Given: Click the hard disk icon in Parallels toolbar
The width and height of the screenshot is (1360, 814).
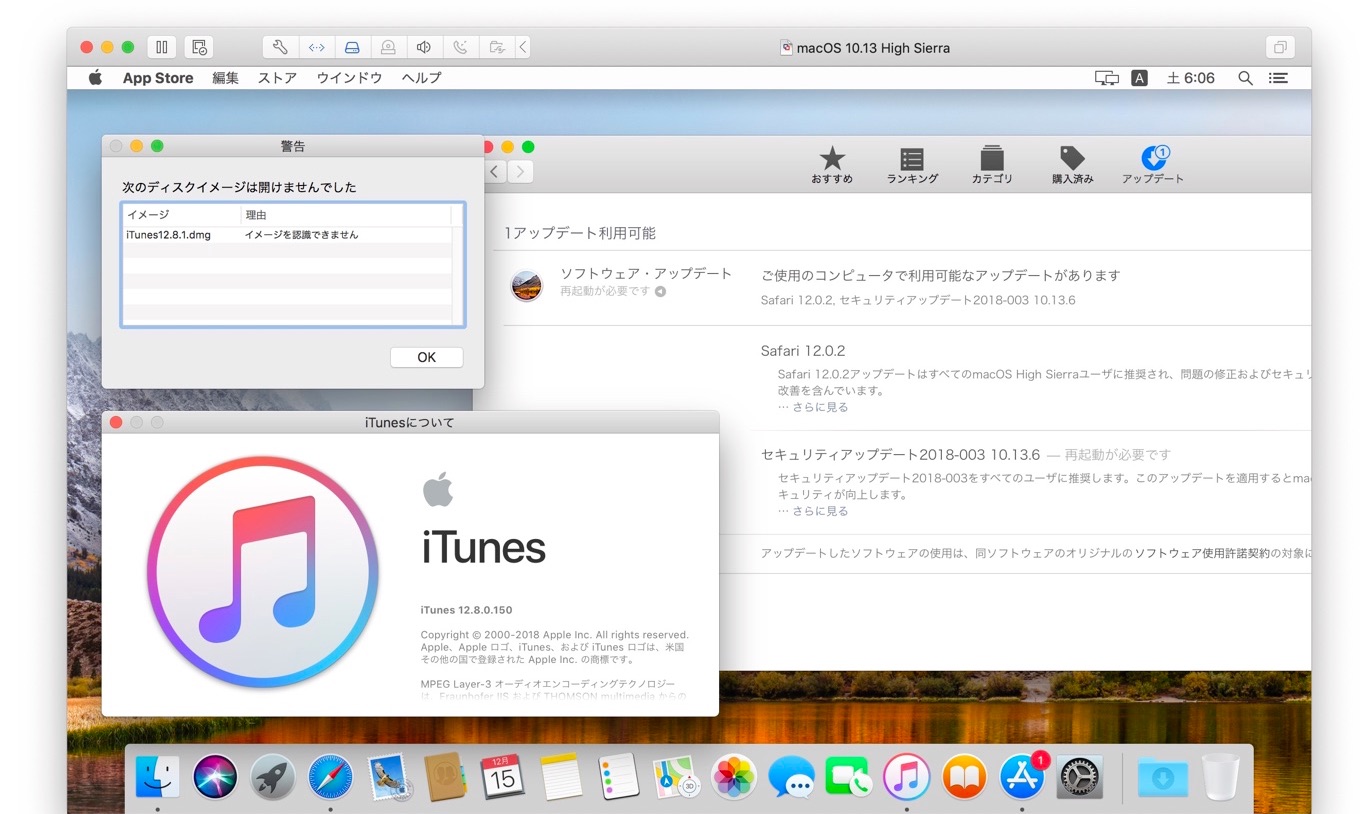Looking at the screenshot, I should tap(352, 47).
